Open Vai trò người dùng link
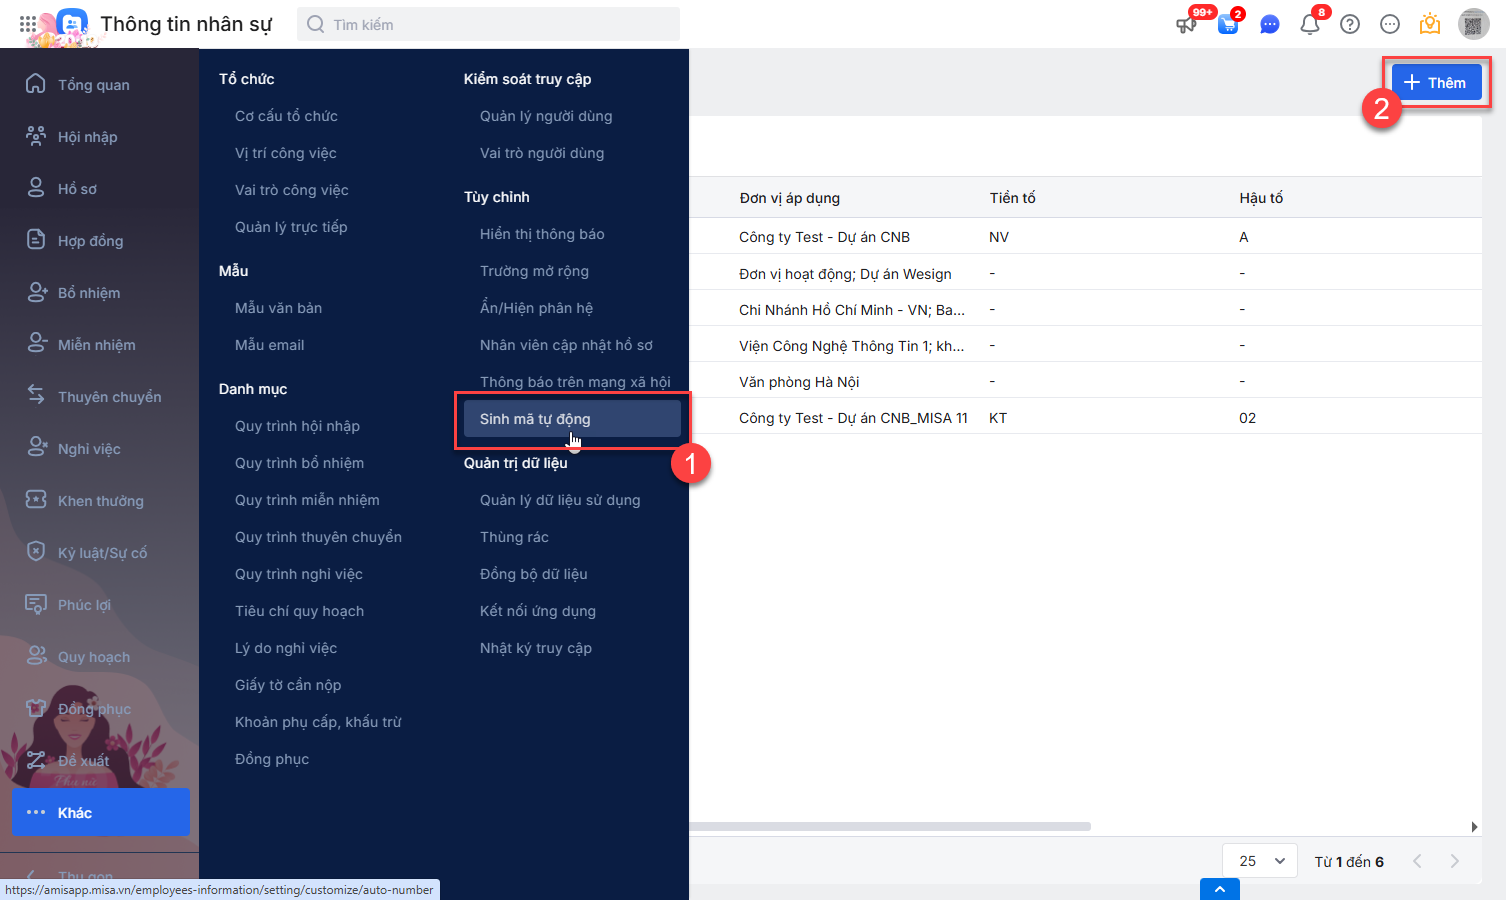The height and width of the screenshot is (900, 1506). [x=542, y=153]
